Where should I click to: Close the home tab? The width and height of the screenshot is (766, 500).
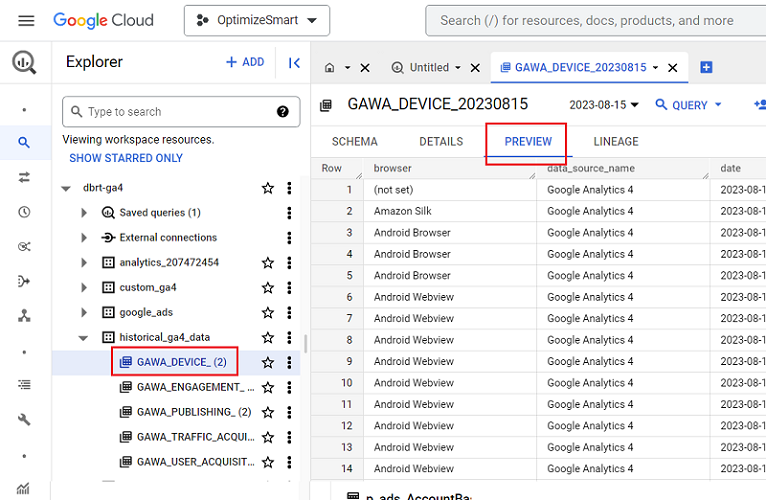[x=365, y=68]
